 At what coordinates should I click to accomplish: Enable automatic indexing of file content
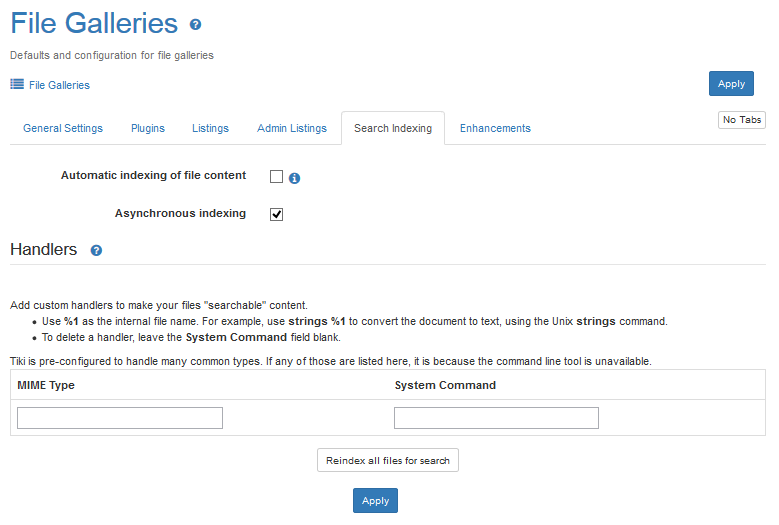(x=277, y=177)
